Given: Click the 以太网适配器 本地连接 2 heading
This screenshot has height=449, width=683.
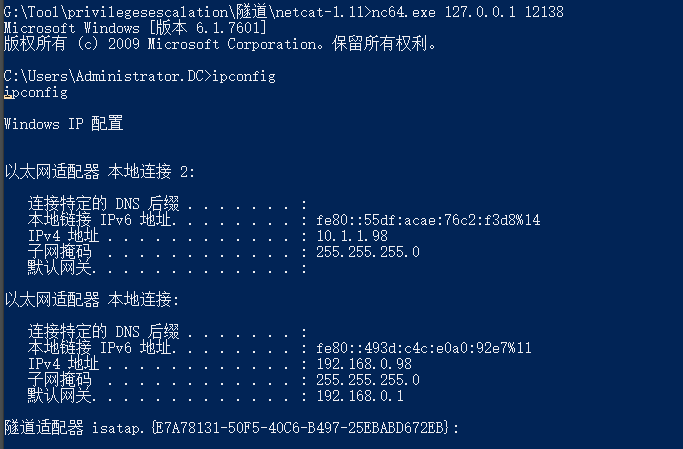Looking at the screenshot, I should tap(99, 172).
